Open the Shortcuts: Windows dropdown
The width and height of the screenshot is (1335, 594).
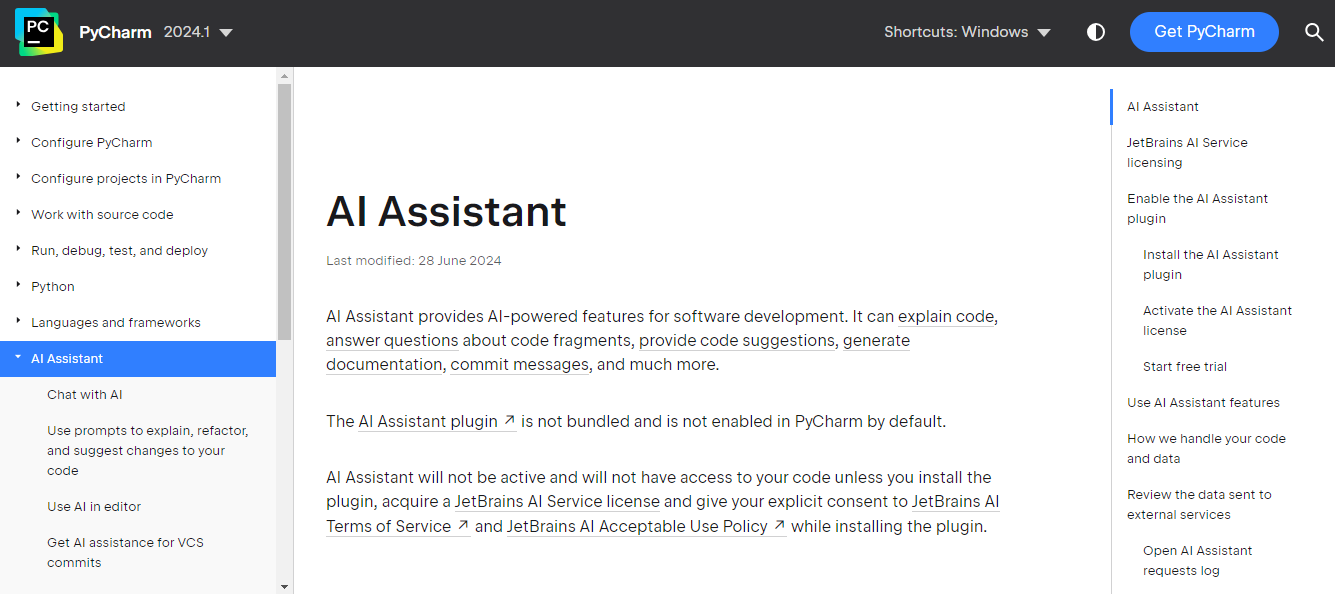coord(967,32)
